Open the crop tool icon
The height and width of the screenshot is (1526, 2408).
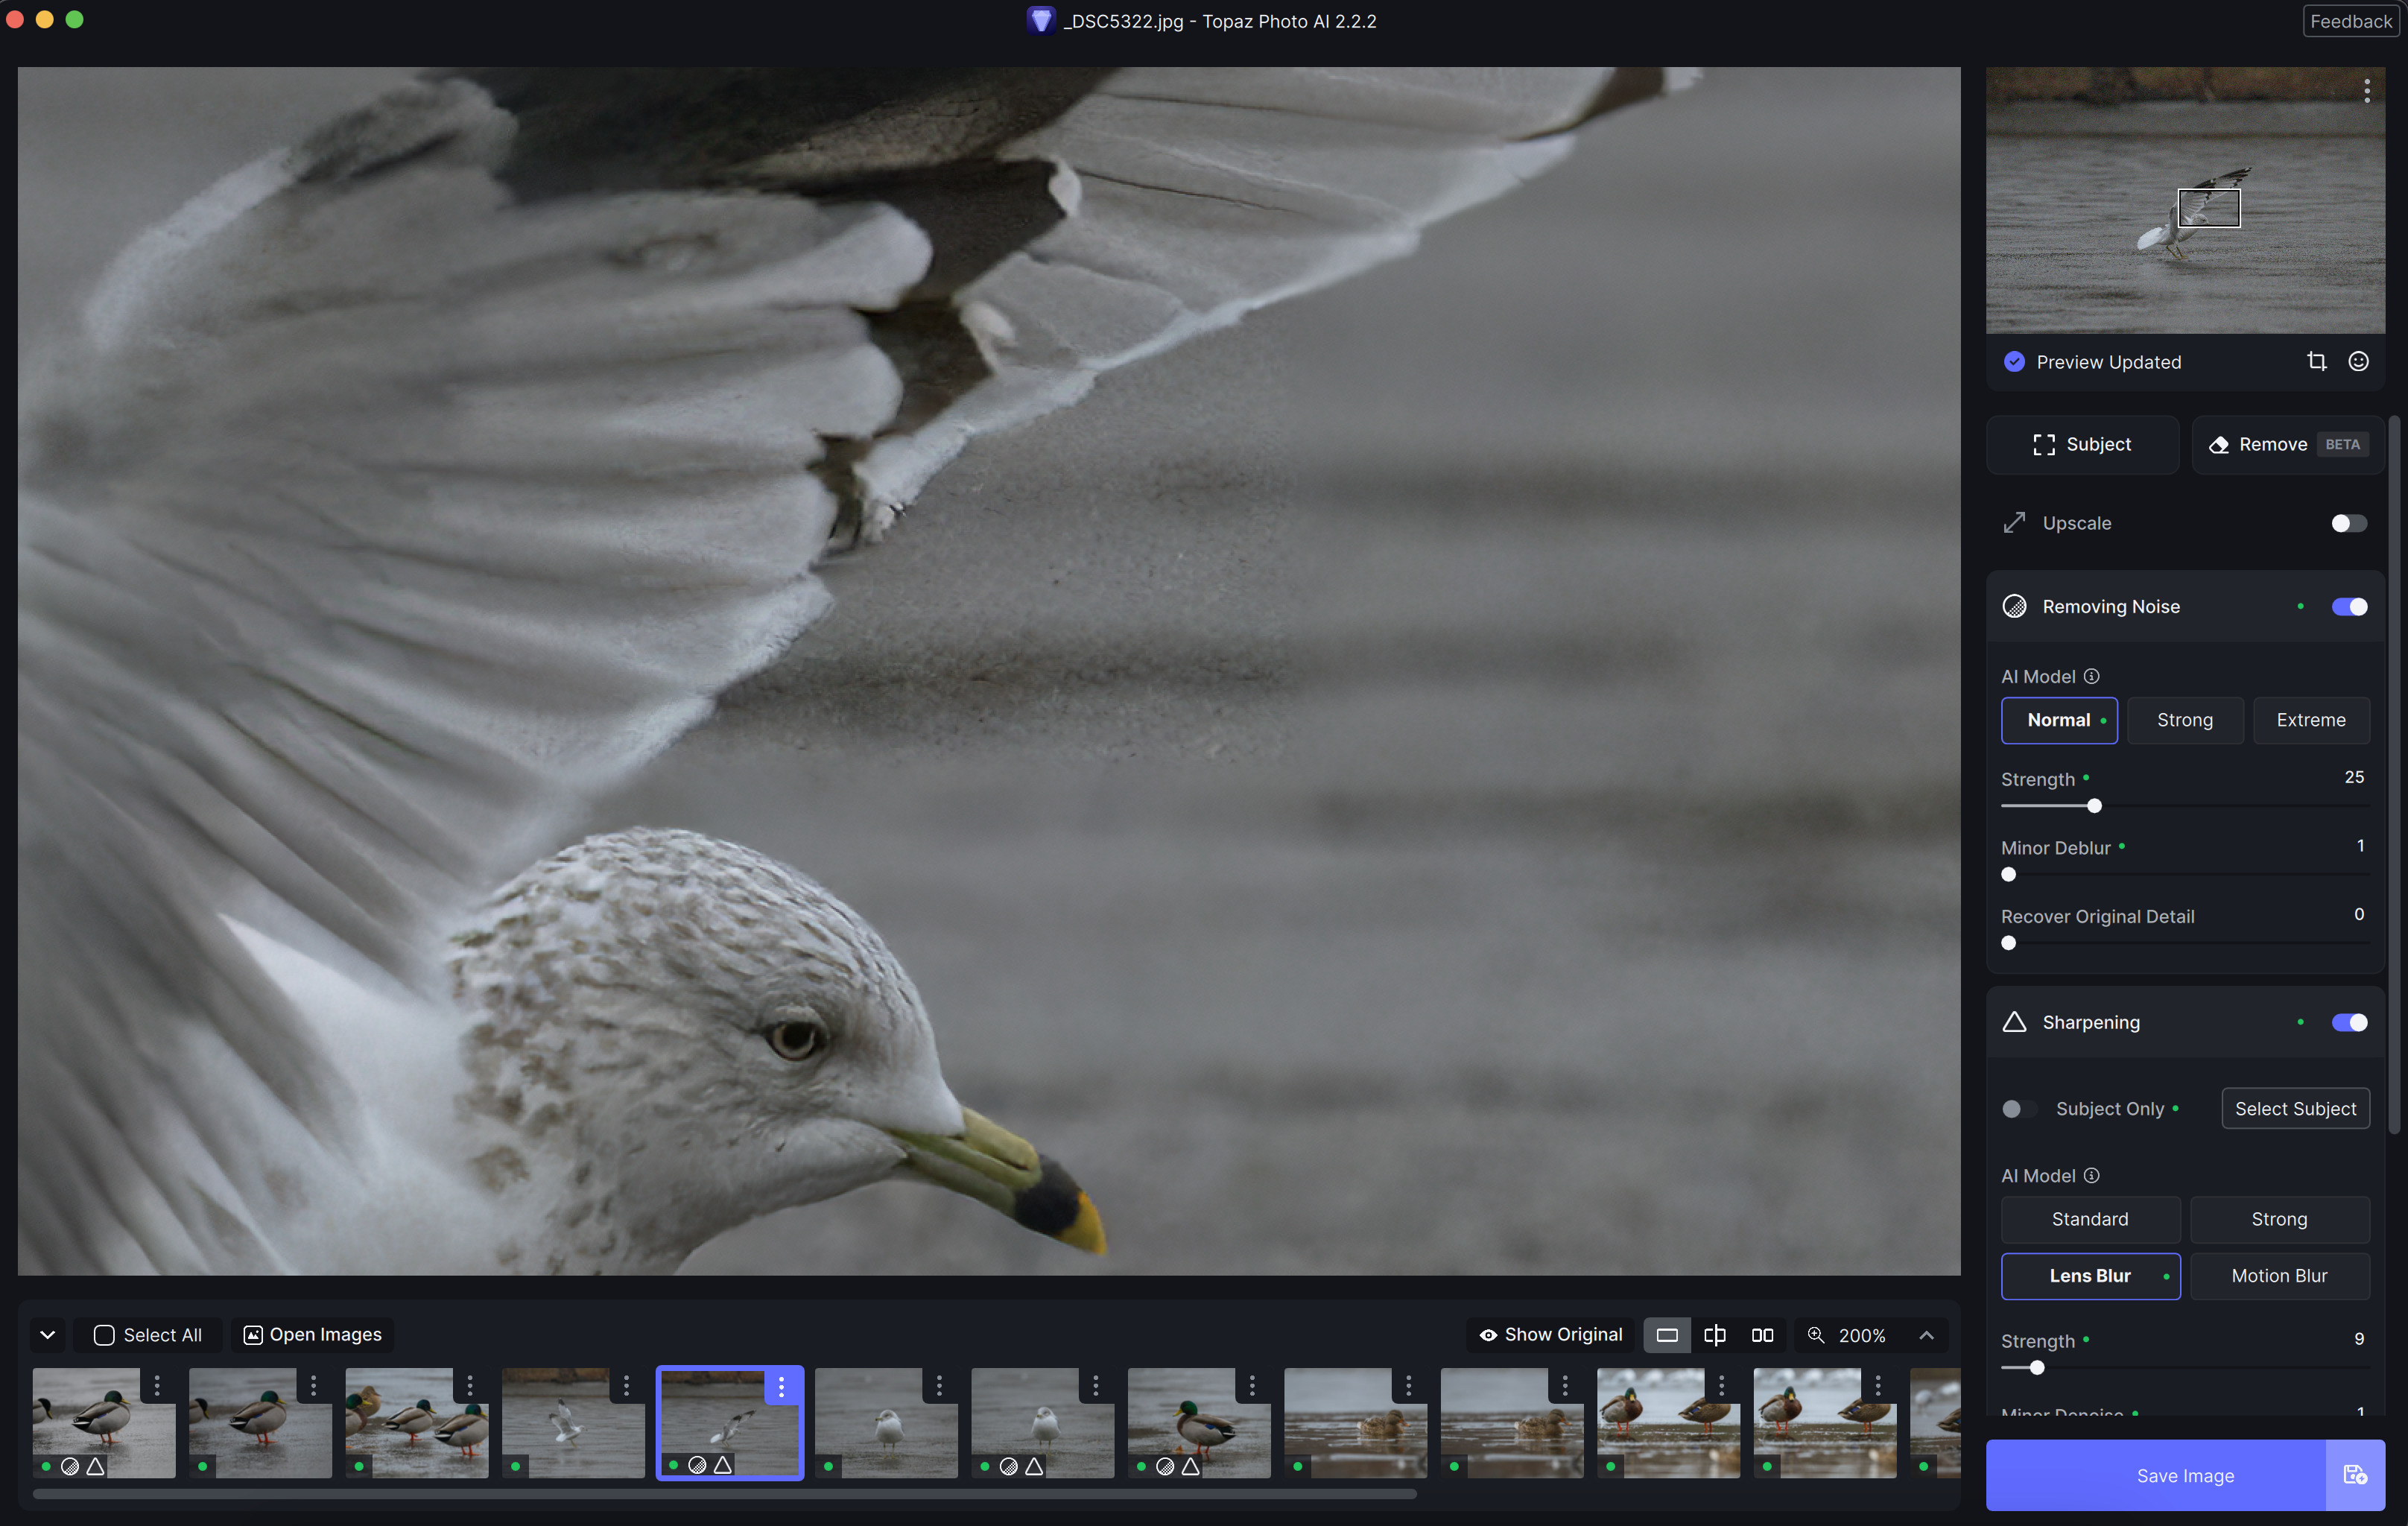tap(2316, 361)
